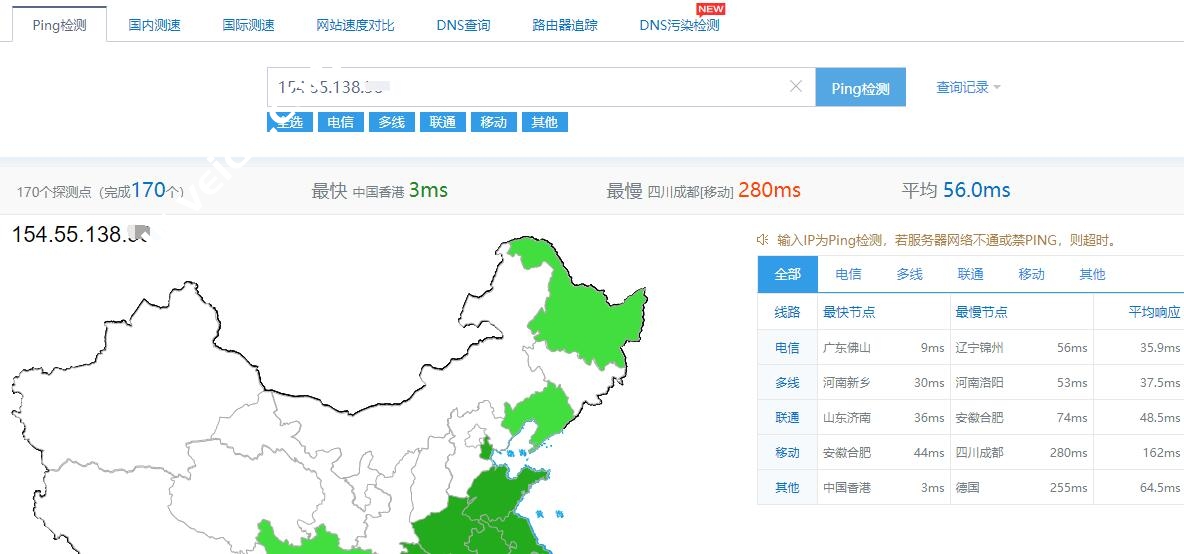Click the 联通 row label in the table
Screen dimensions: 1184x554
click(x=787, y=417)
